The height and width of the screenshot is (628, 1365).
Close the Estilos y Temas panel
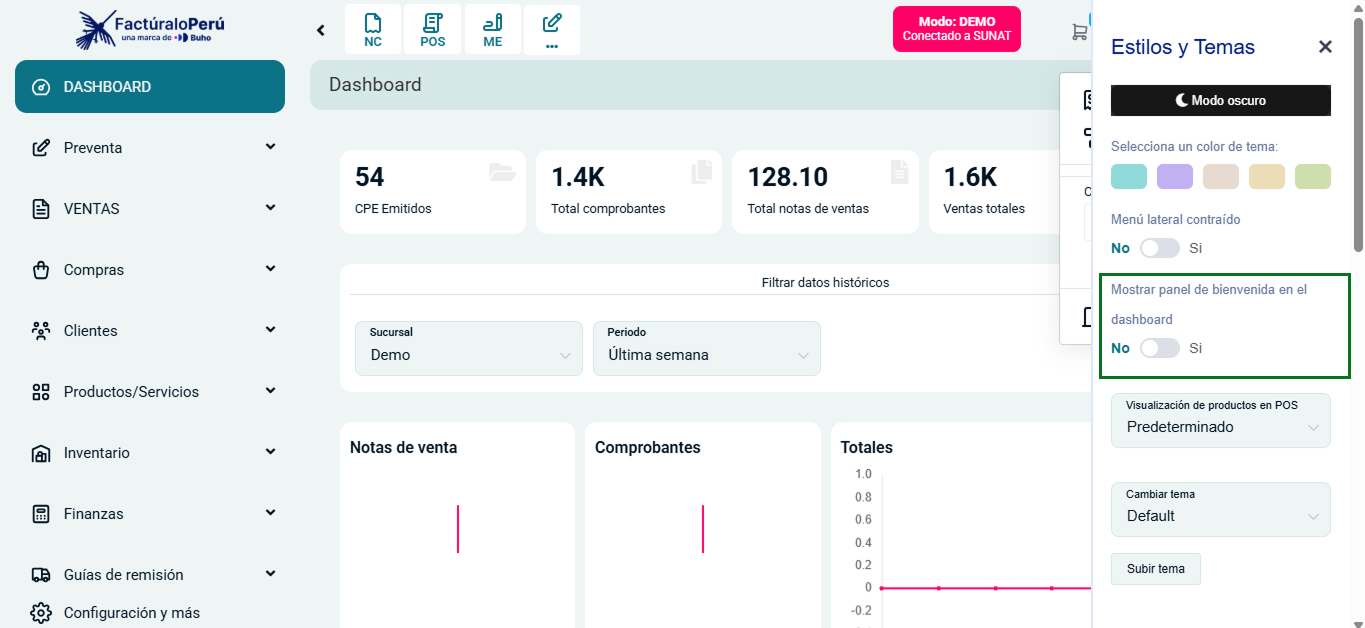(x=1324, y=46)
